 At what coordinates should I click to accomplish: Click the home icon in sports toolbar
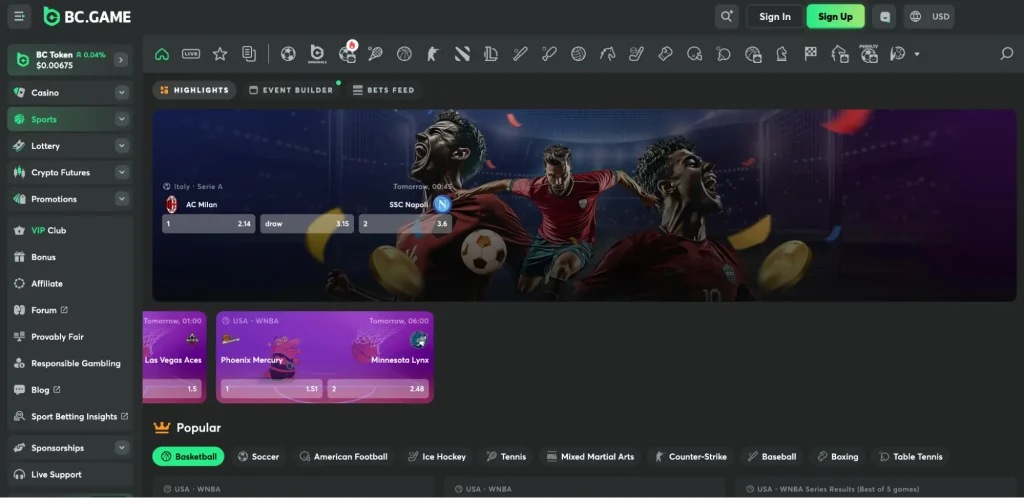click(x=162, y=54)
